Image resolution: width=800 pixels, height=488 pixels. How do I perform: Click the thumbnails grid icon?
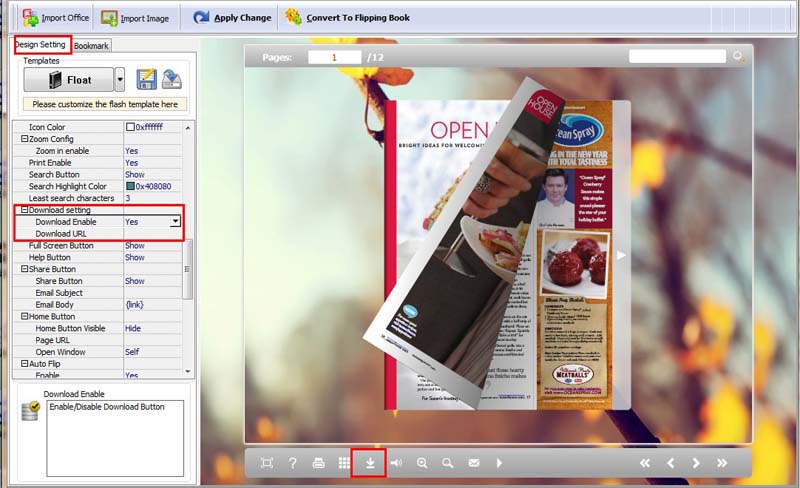344,463
